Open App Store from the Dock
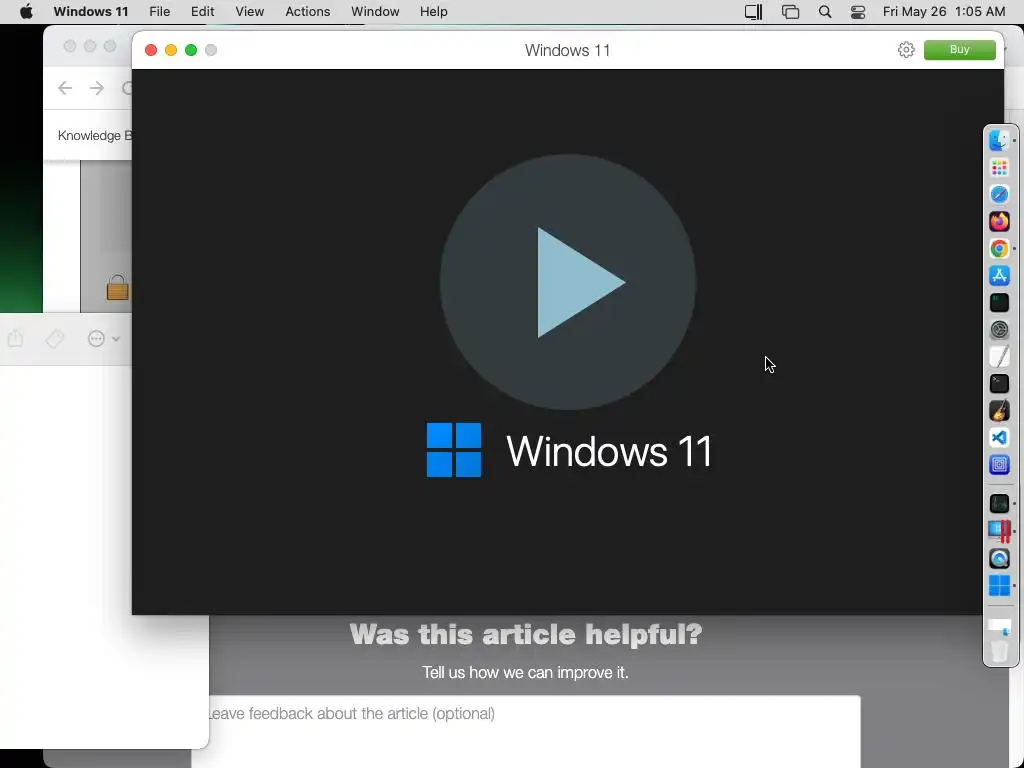The height and width of the screenshot is (768, 1024). click(x=999, y=276)
